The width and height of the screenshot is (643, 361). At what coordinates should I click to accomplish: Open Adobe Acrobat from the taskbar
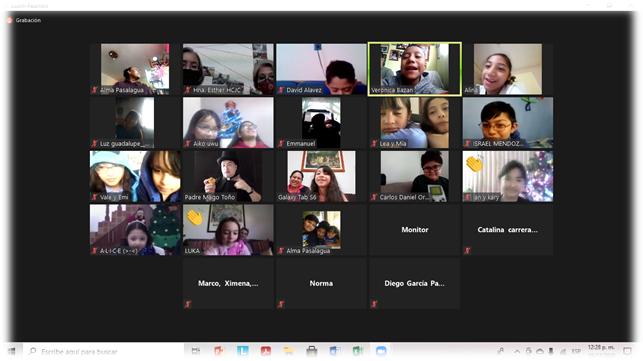point(266,351)
